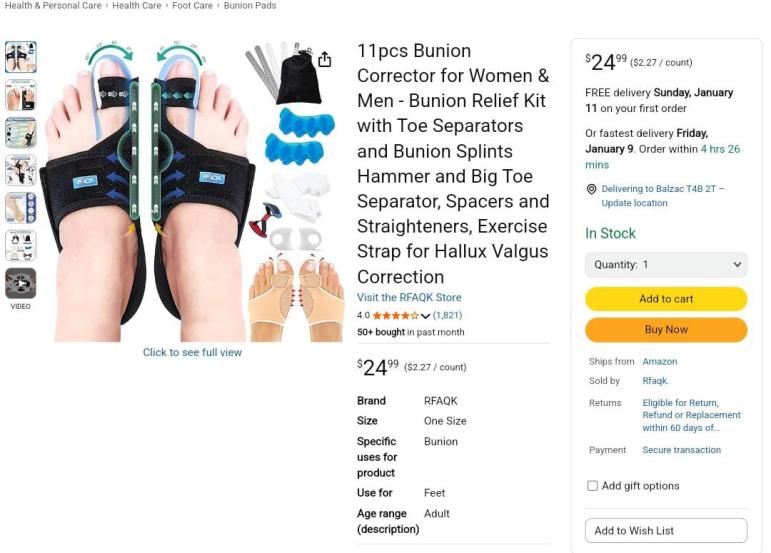
Task: Open the Bunion Pads breadcrumb category
Action: [x=250, y=6]
